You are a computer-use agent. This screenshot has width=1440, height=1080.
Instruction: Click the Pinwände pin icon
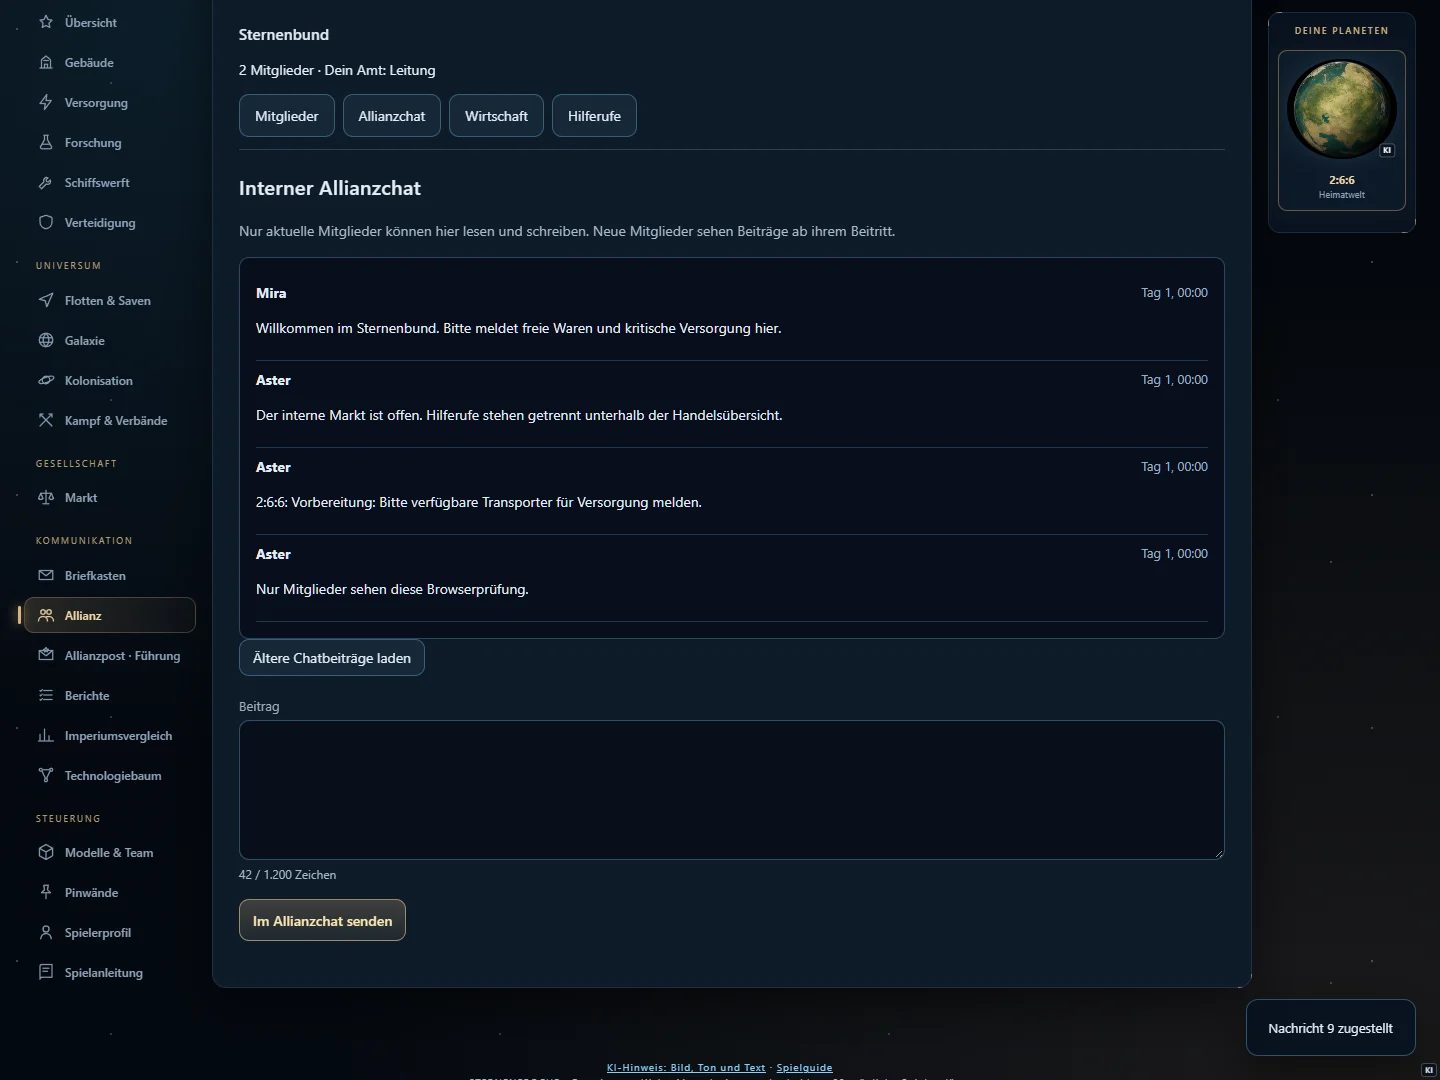click(x=46, y=892)
